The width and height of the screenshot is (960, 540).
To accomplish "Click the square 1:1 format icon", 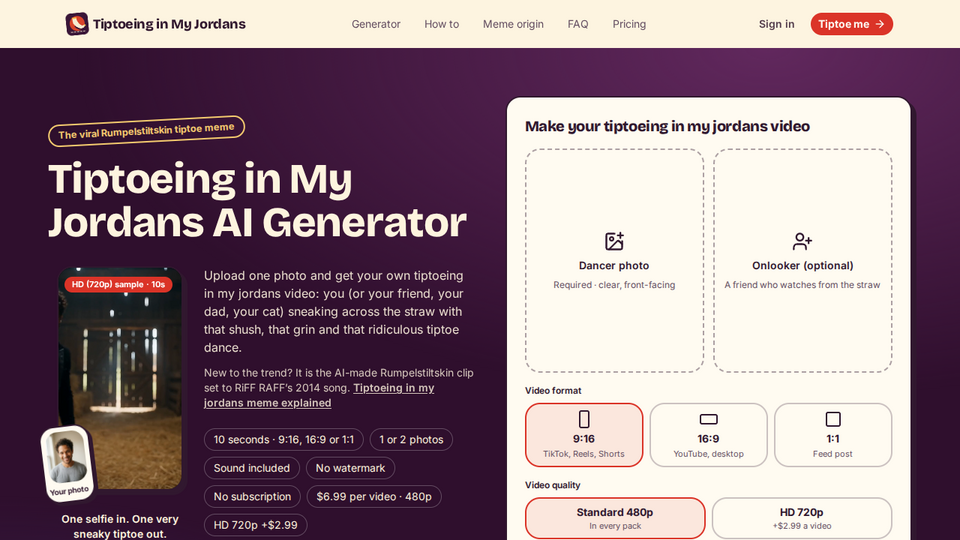I will pos(833,419).
